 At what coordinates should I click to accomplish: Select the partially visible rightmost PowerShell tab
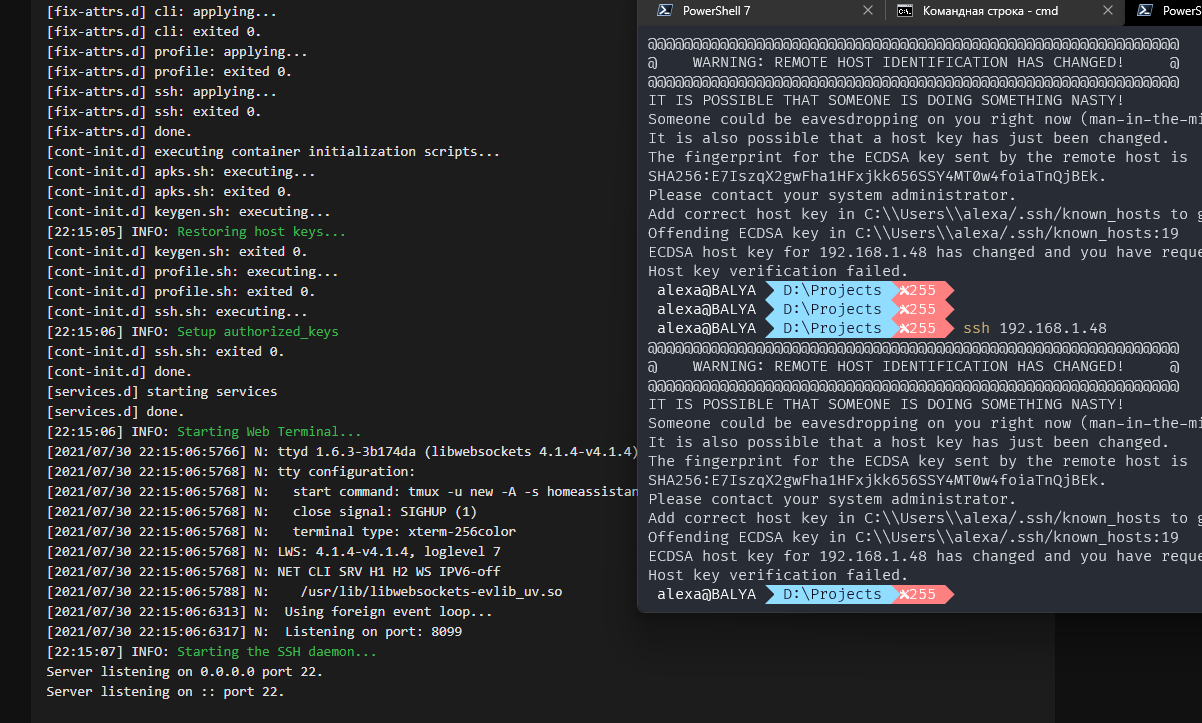(x=1180, y=11)
